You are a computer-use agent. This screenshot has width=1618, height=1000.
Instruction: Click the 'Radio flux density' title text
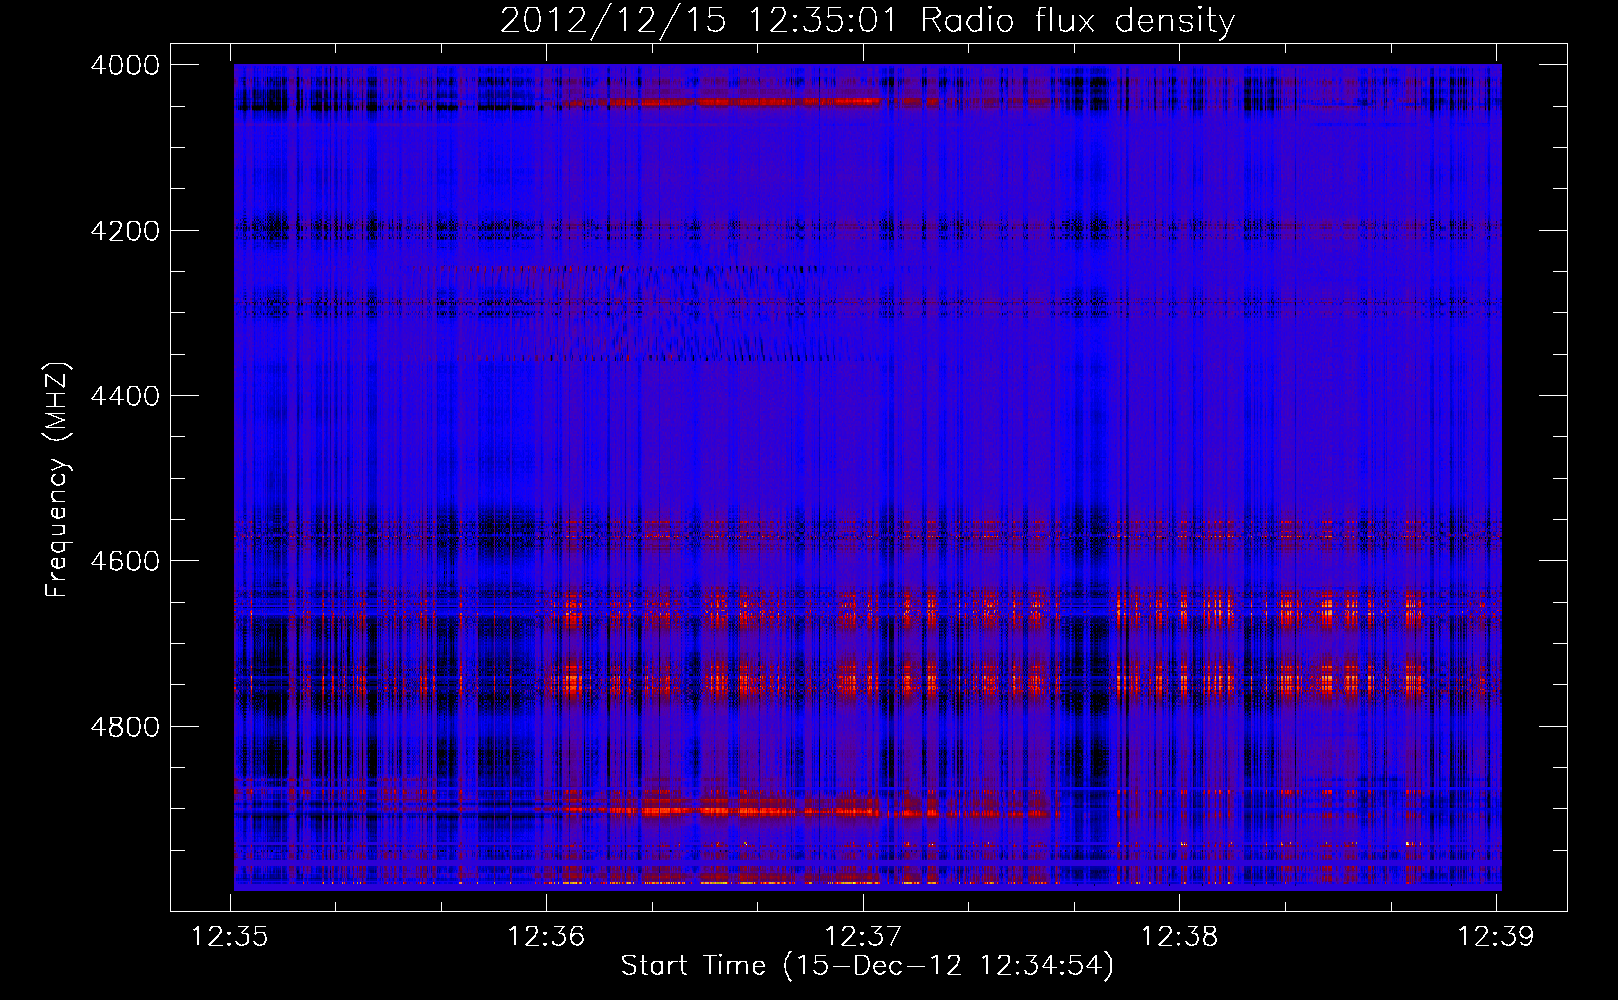click(1077, 21)
